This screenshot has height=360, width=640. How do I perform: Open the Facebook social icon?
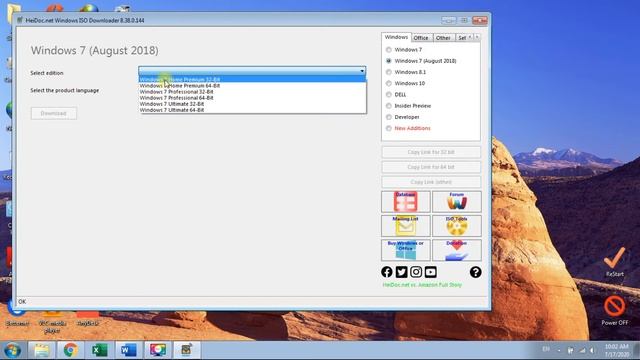click(387, 272)
